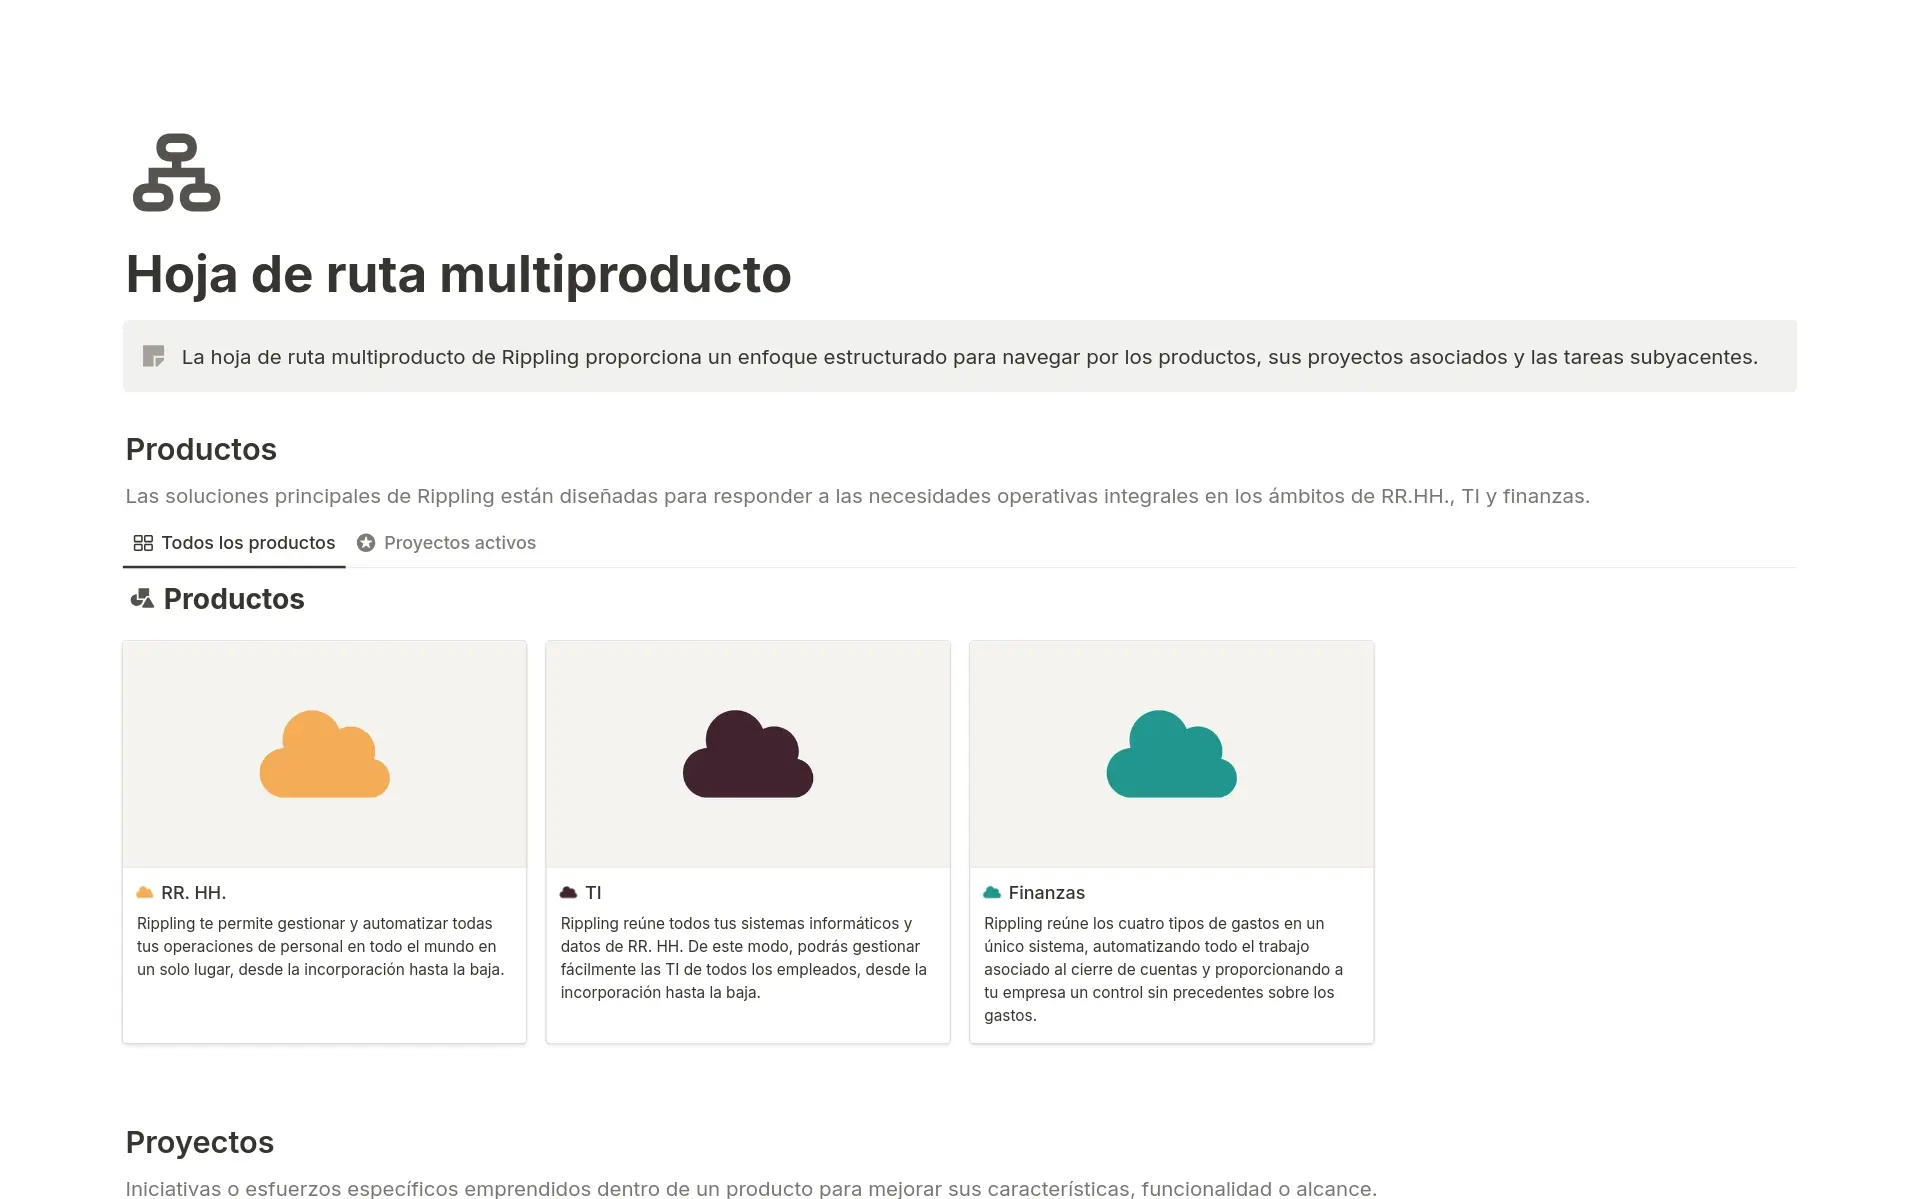Click small dark cloud icon next to TI
The image size is (1920, 1199).
(568, 892)
